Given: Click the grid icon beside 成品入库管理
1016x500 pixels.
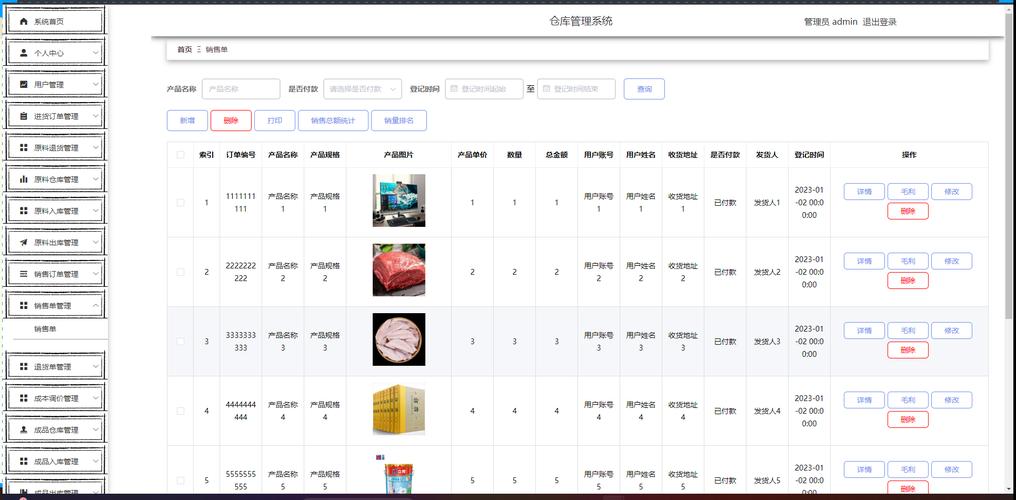Looking at the screenshot, I should (24, 461).
